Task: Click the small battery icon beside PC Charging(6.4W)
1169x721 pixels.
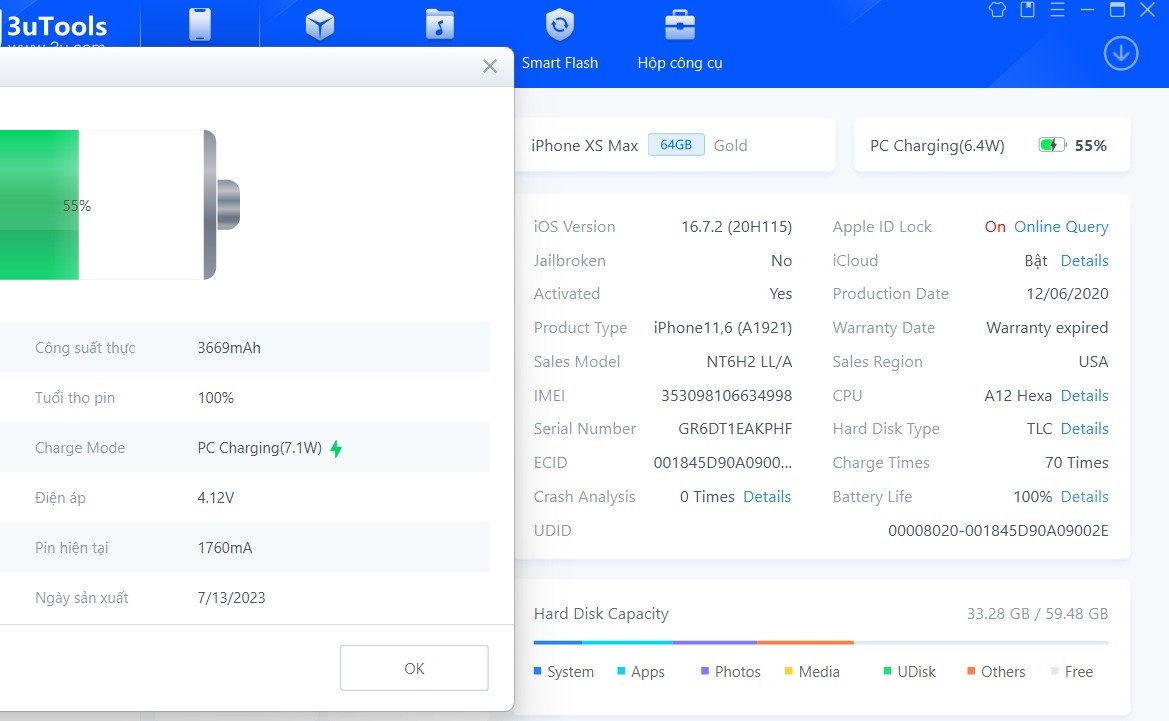Action: click(x=1052, y=145)
